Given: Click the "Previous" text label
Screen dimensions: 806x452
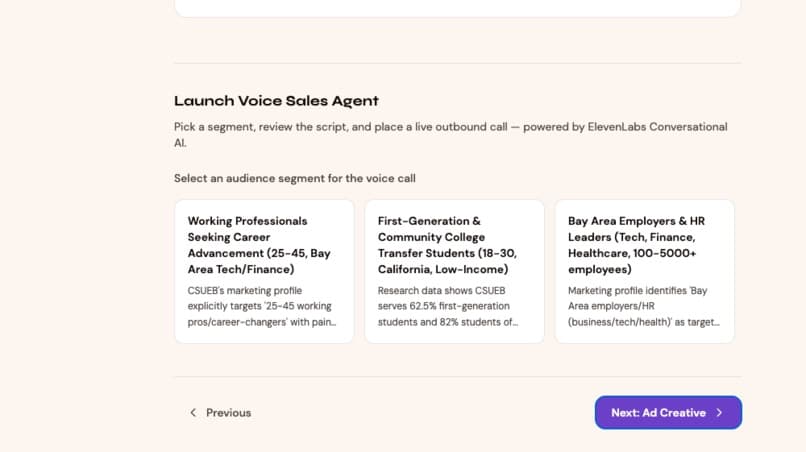Looking at the screenshot, I should [228, 412].
